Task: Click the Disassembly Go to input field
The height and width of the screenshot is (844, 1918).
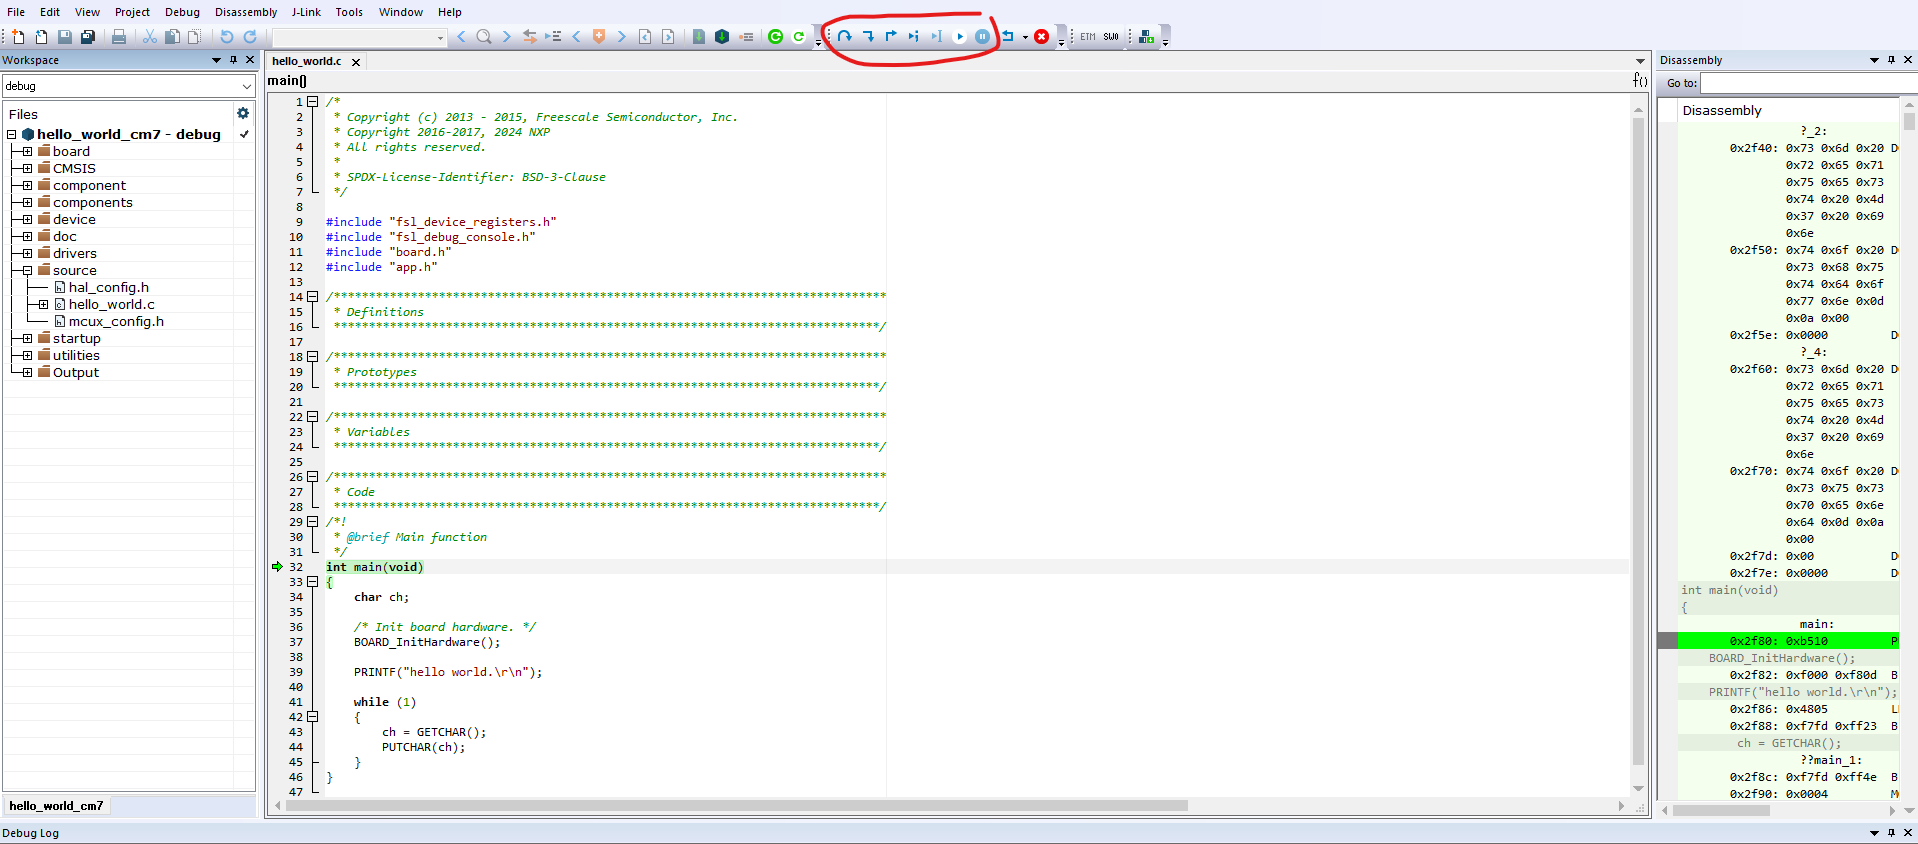Action: coord(1798,83)
